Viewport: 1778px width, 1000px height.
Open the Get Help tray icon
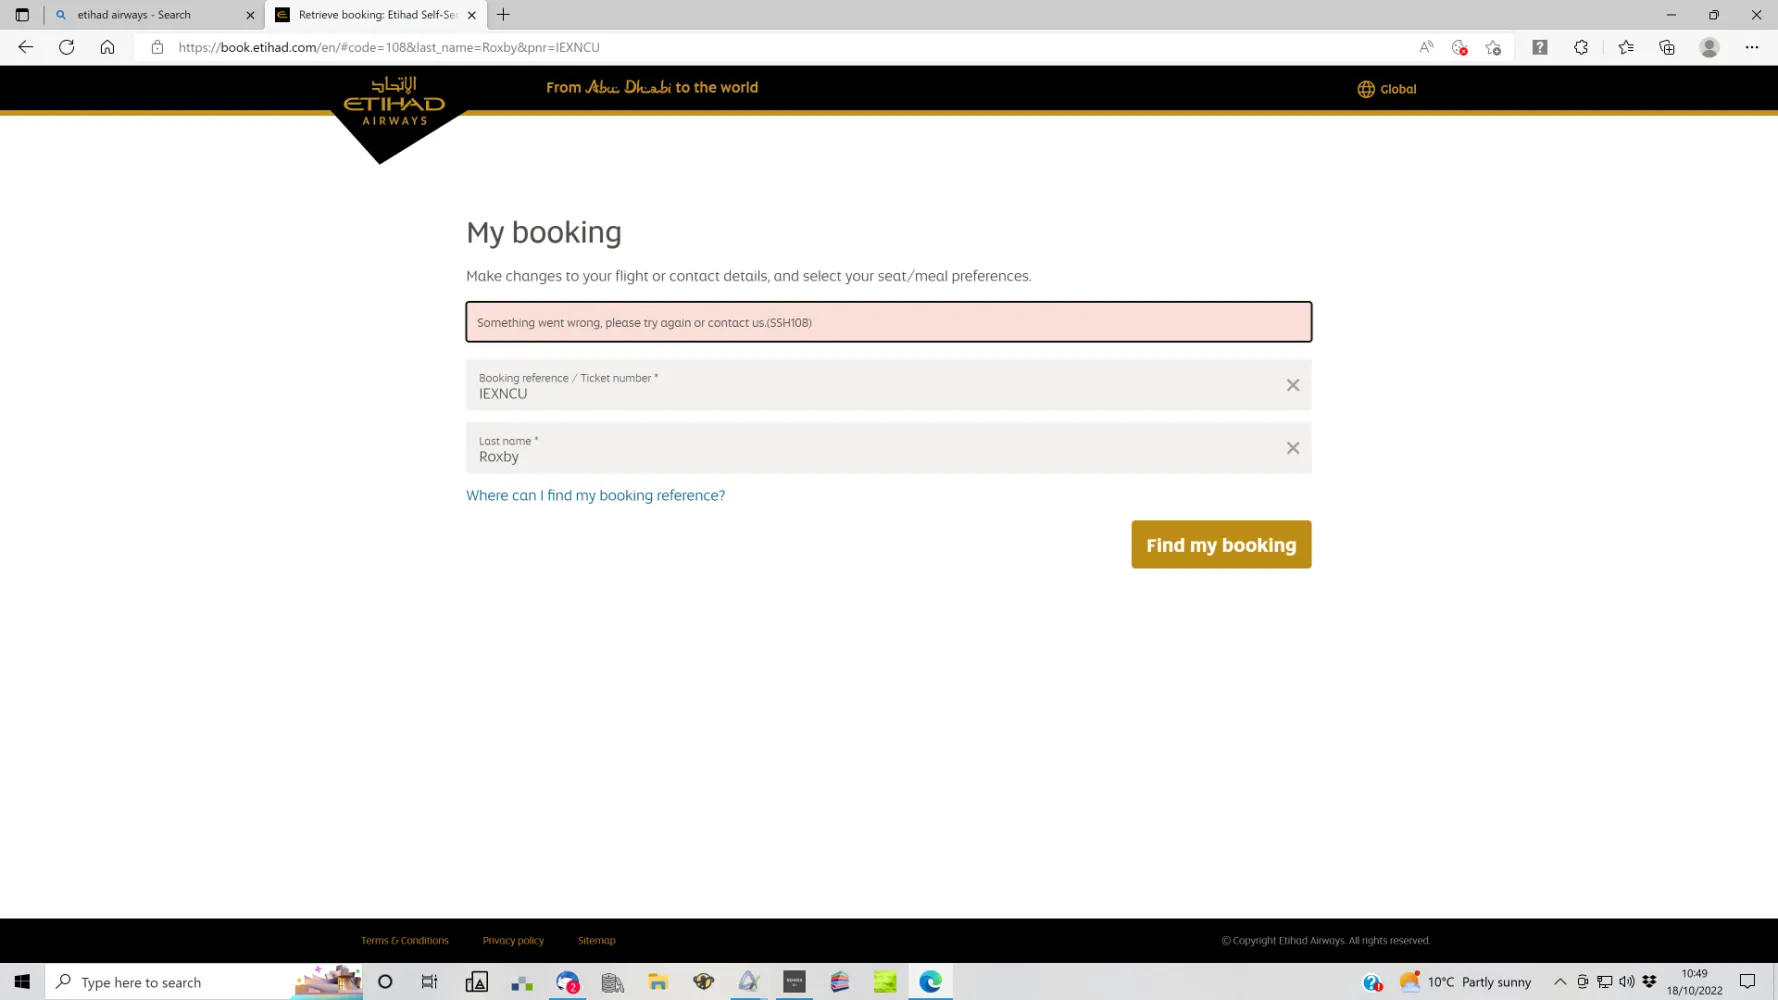(x=1372, y=982)
